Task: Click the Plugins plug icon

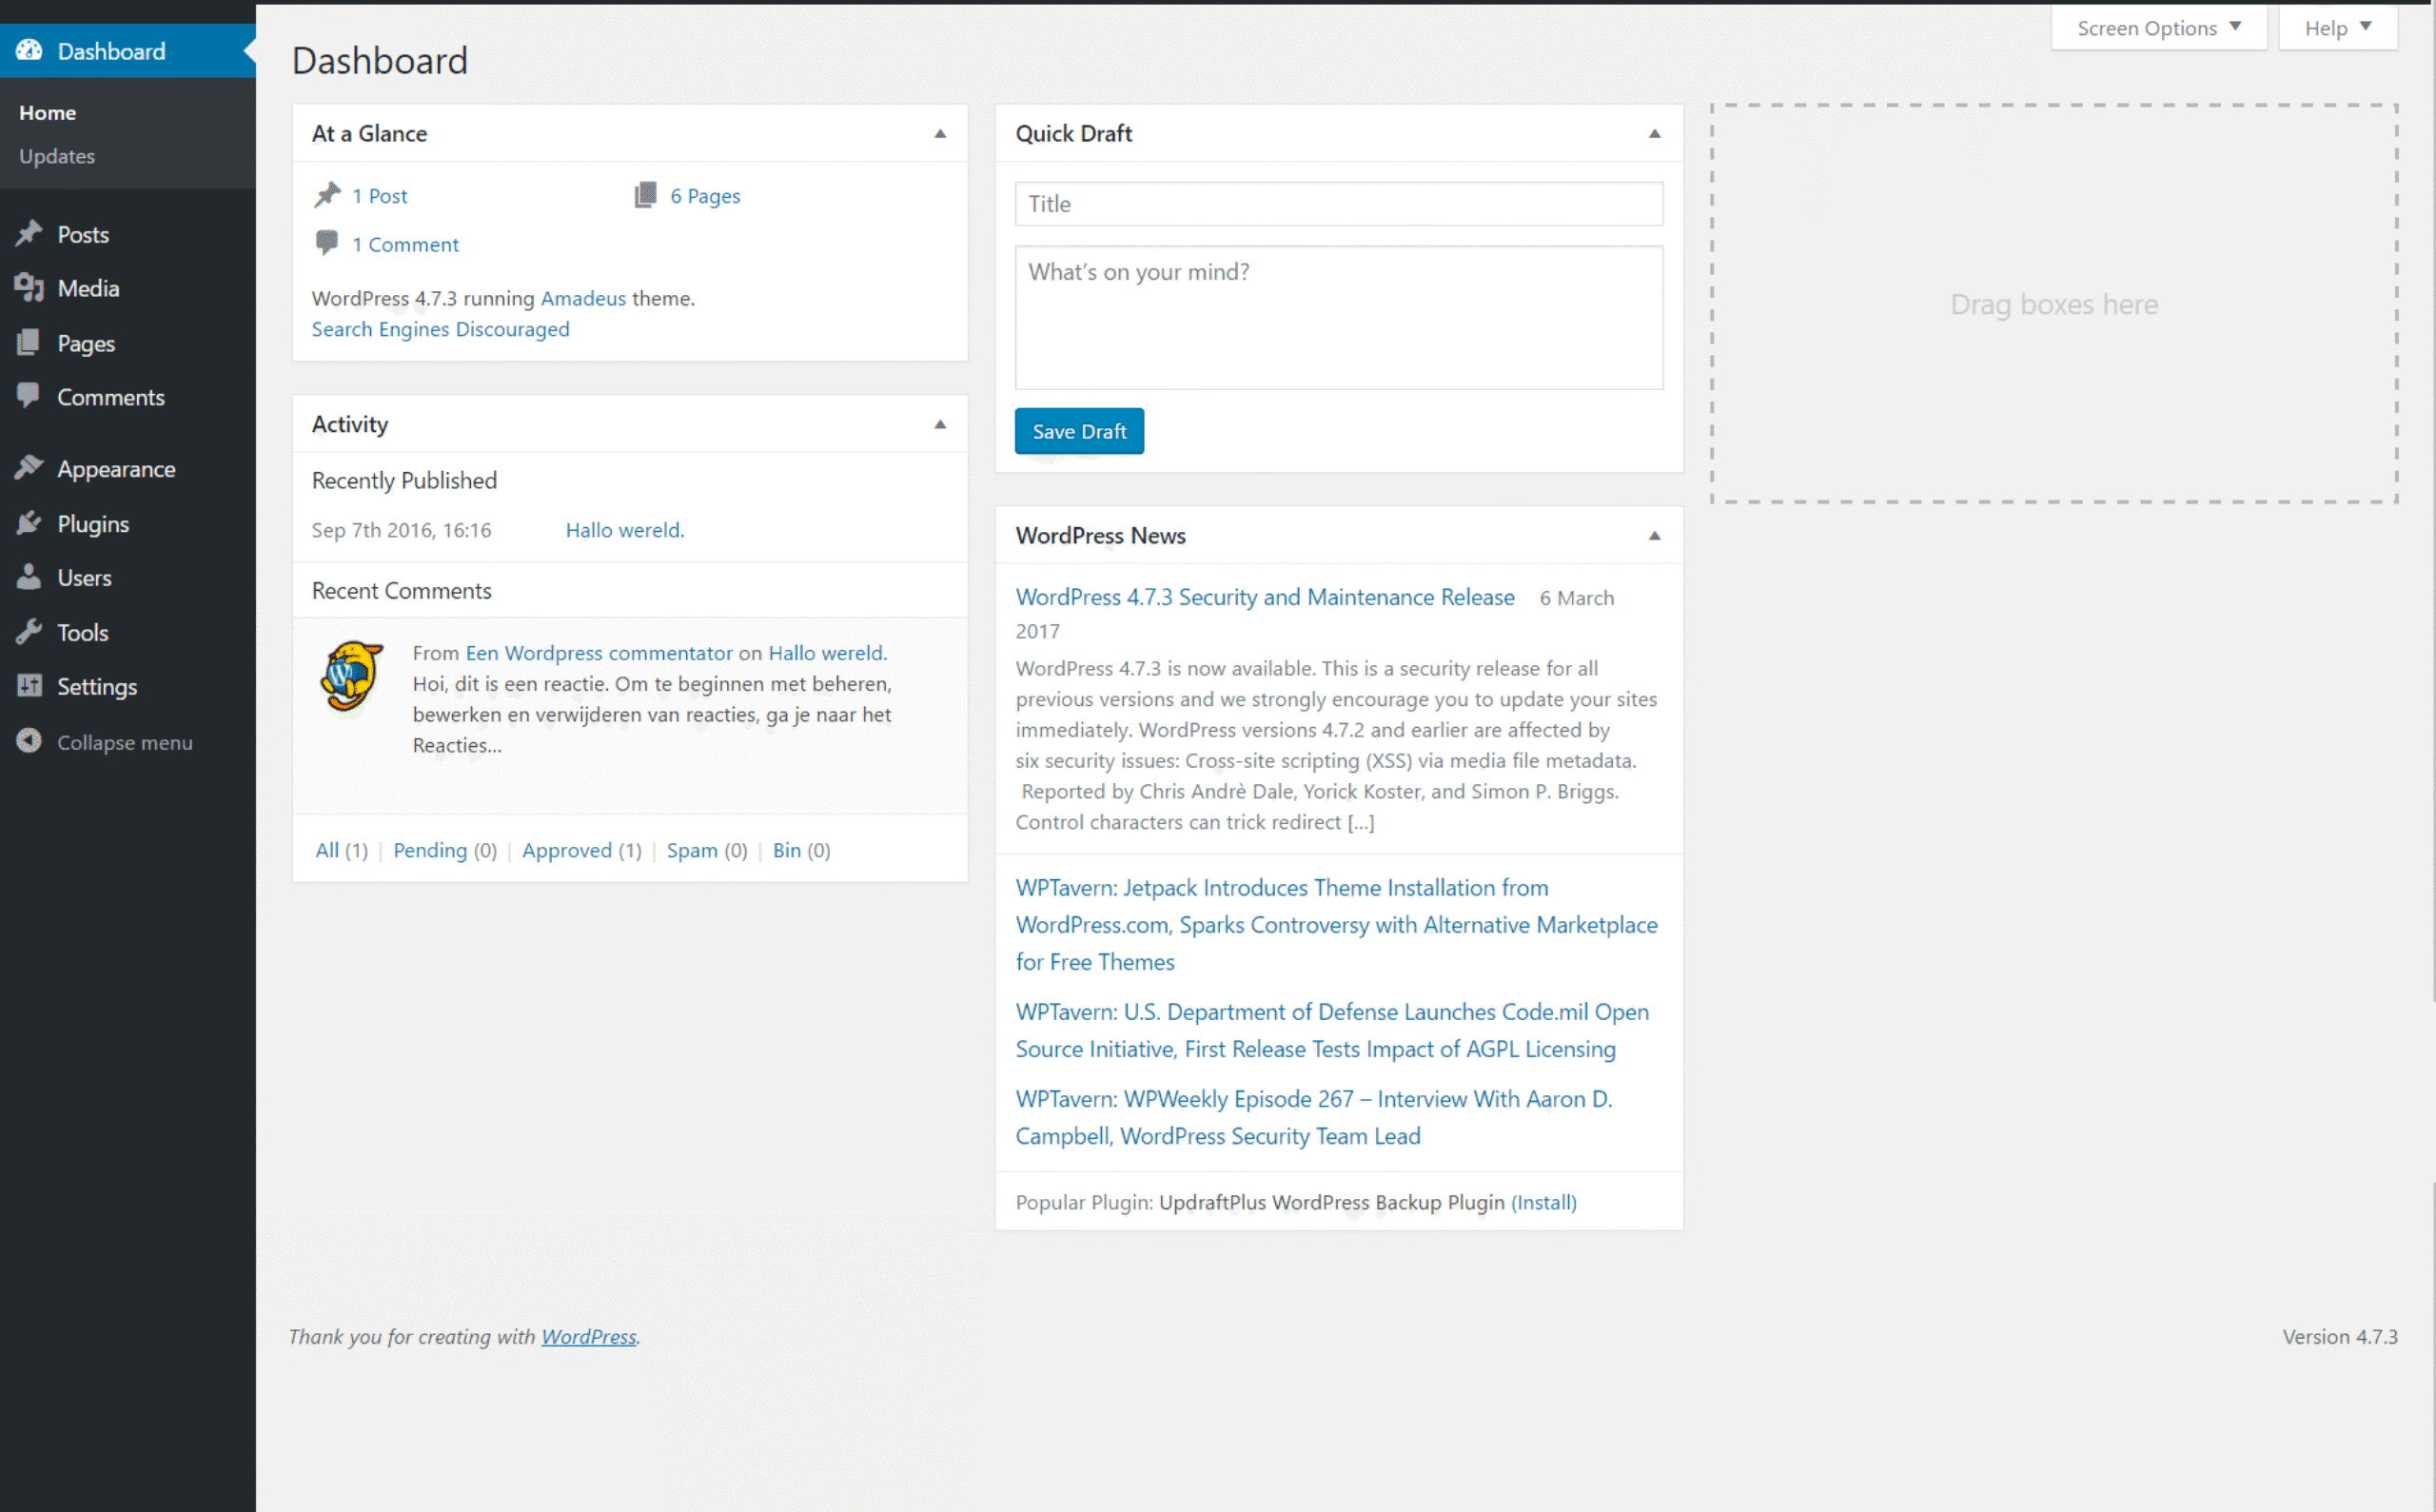Action: tap(29, 523)
